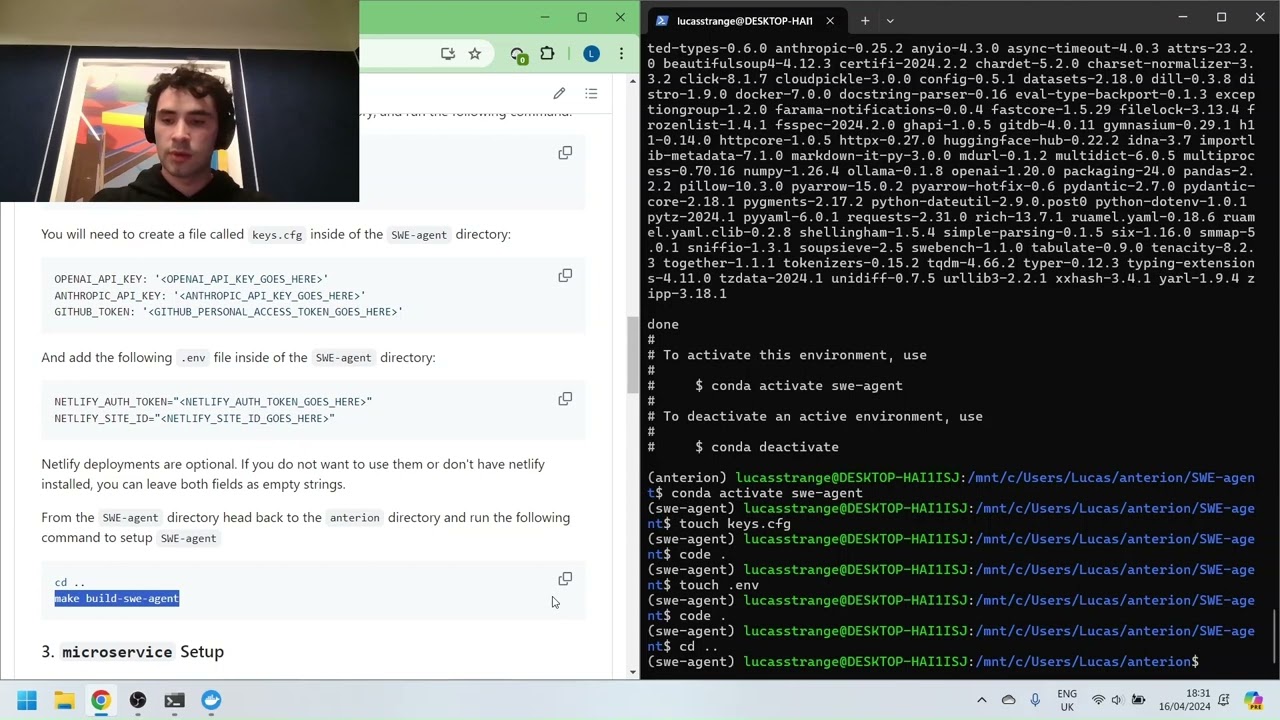This screenshot has height=720, width=1280.
Task: Click the terminal prompt at /mnt/c/Users/Lucas/anterion$
Action: click(x=923, y=662)
